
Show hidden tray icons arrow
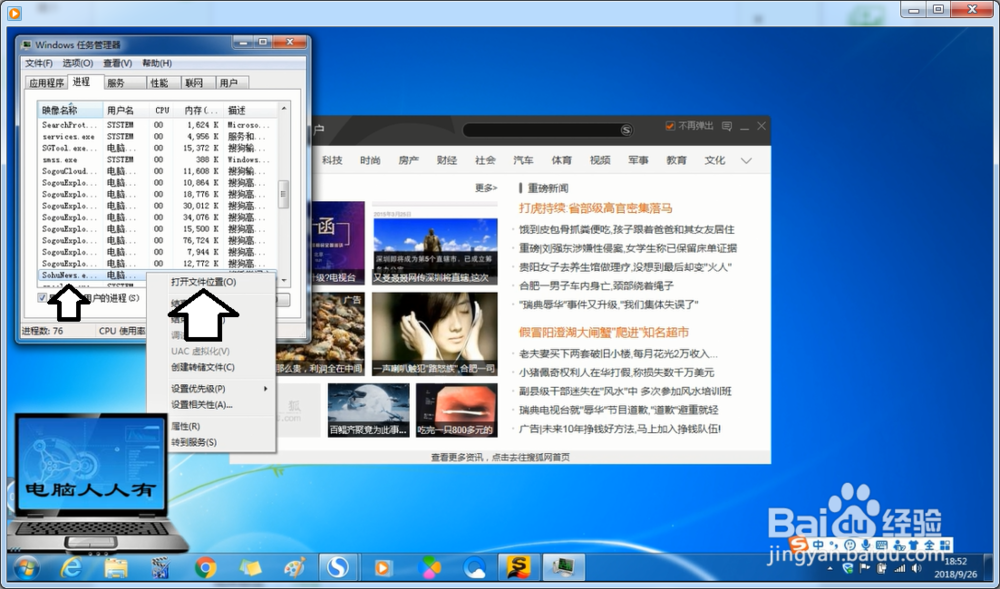pyautogui.click(x=830, y=569)
